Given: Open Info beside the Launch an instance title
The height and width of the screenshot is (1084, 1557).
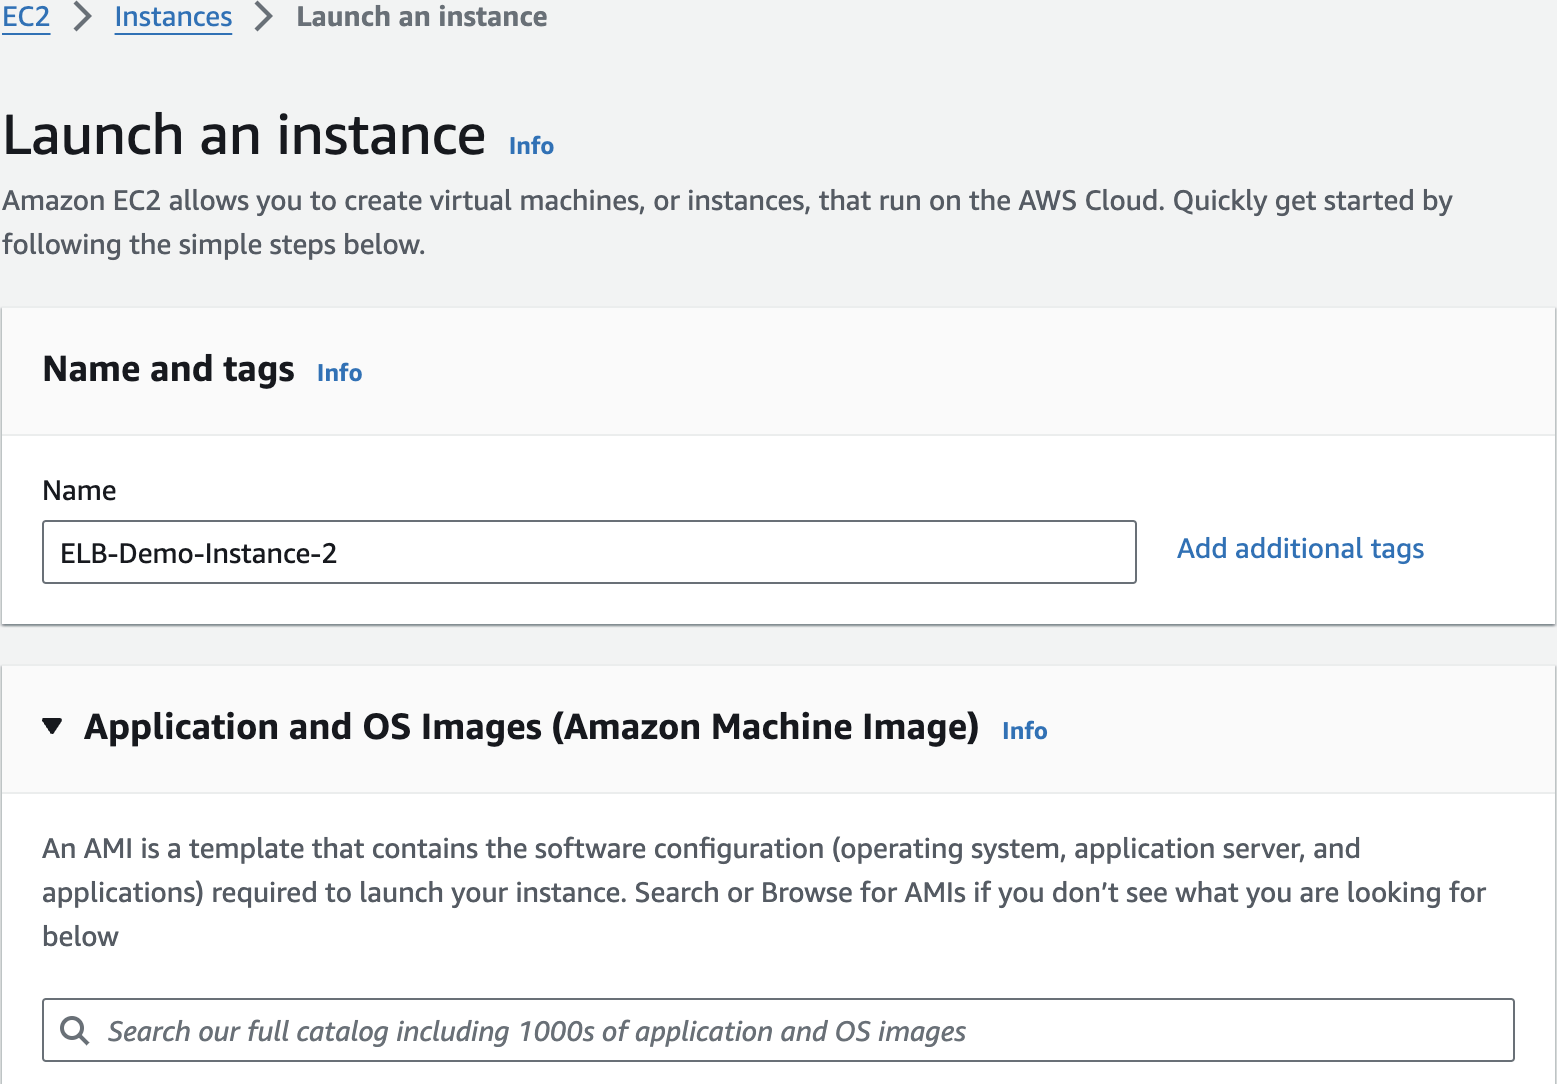Looking at the screenshot, I should [531, 146].
